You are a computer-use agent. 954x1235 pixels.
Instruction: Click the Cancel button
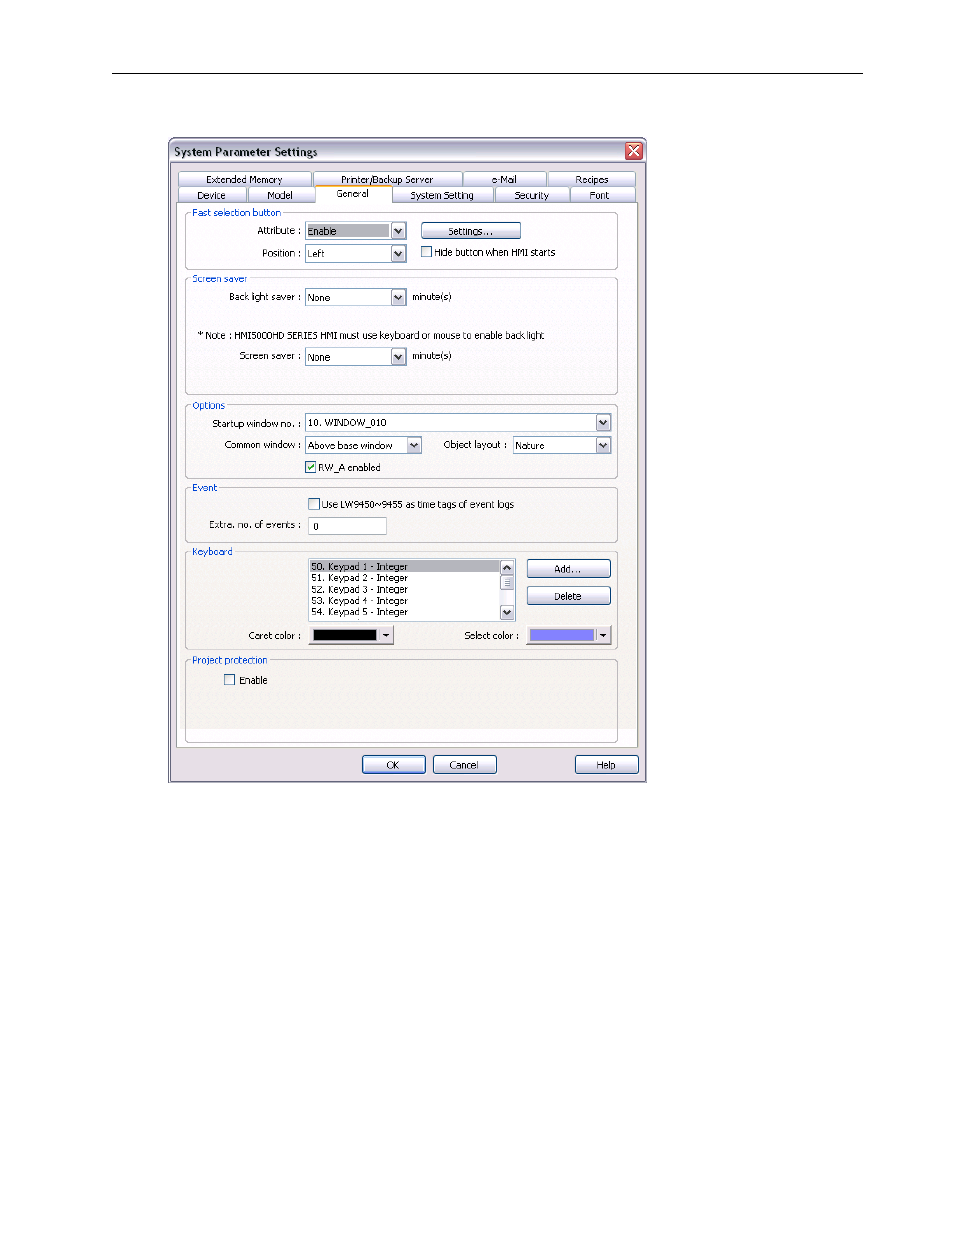coord(464,765)
